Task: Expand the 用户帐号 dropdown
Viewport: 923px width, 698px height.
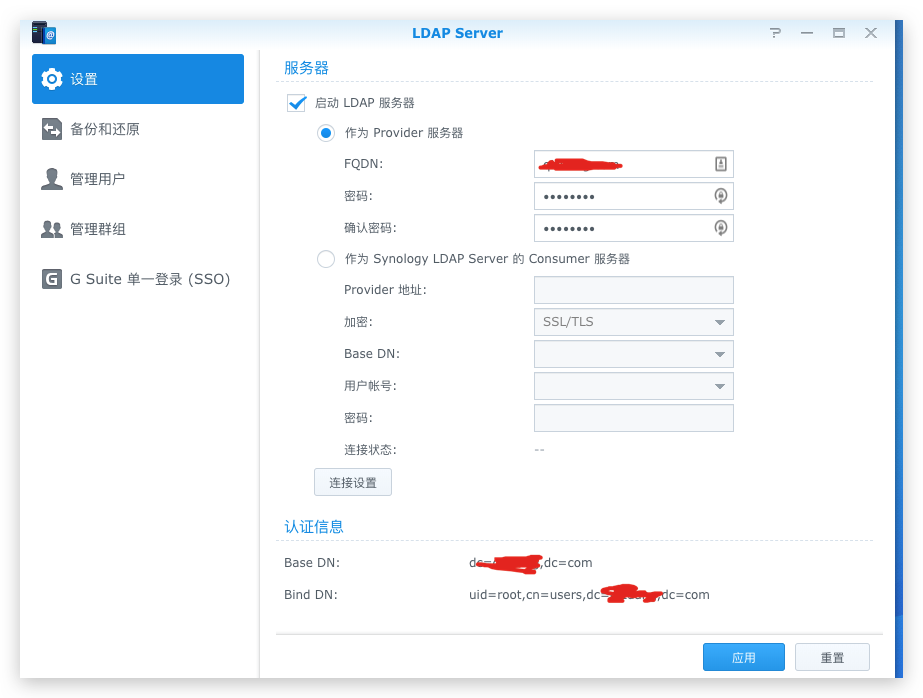Action: 634,386
